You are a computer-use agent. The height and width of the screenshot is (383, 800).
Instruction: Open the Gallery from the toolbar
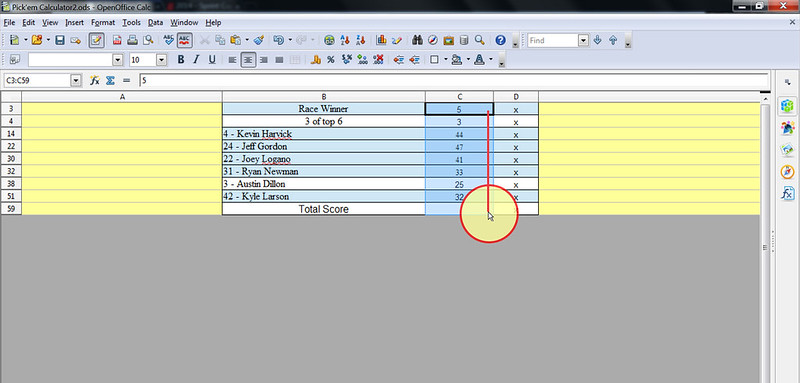448,40
